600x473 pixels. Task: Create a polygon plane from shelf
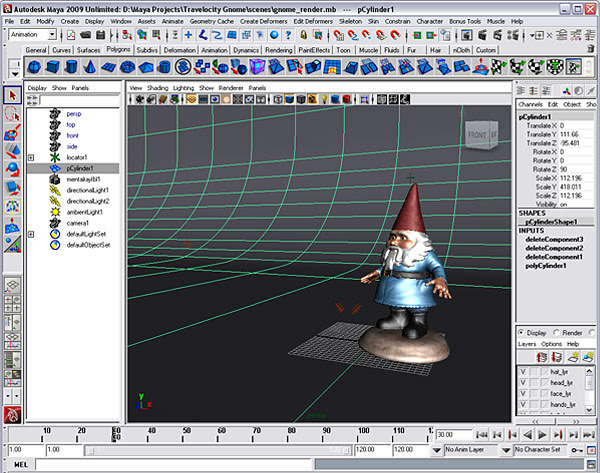[108, 67]
